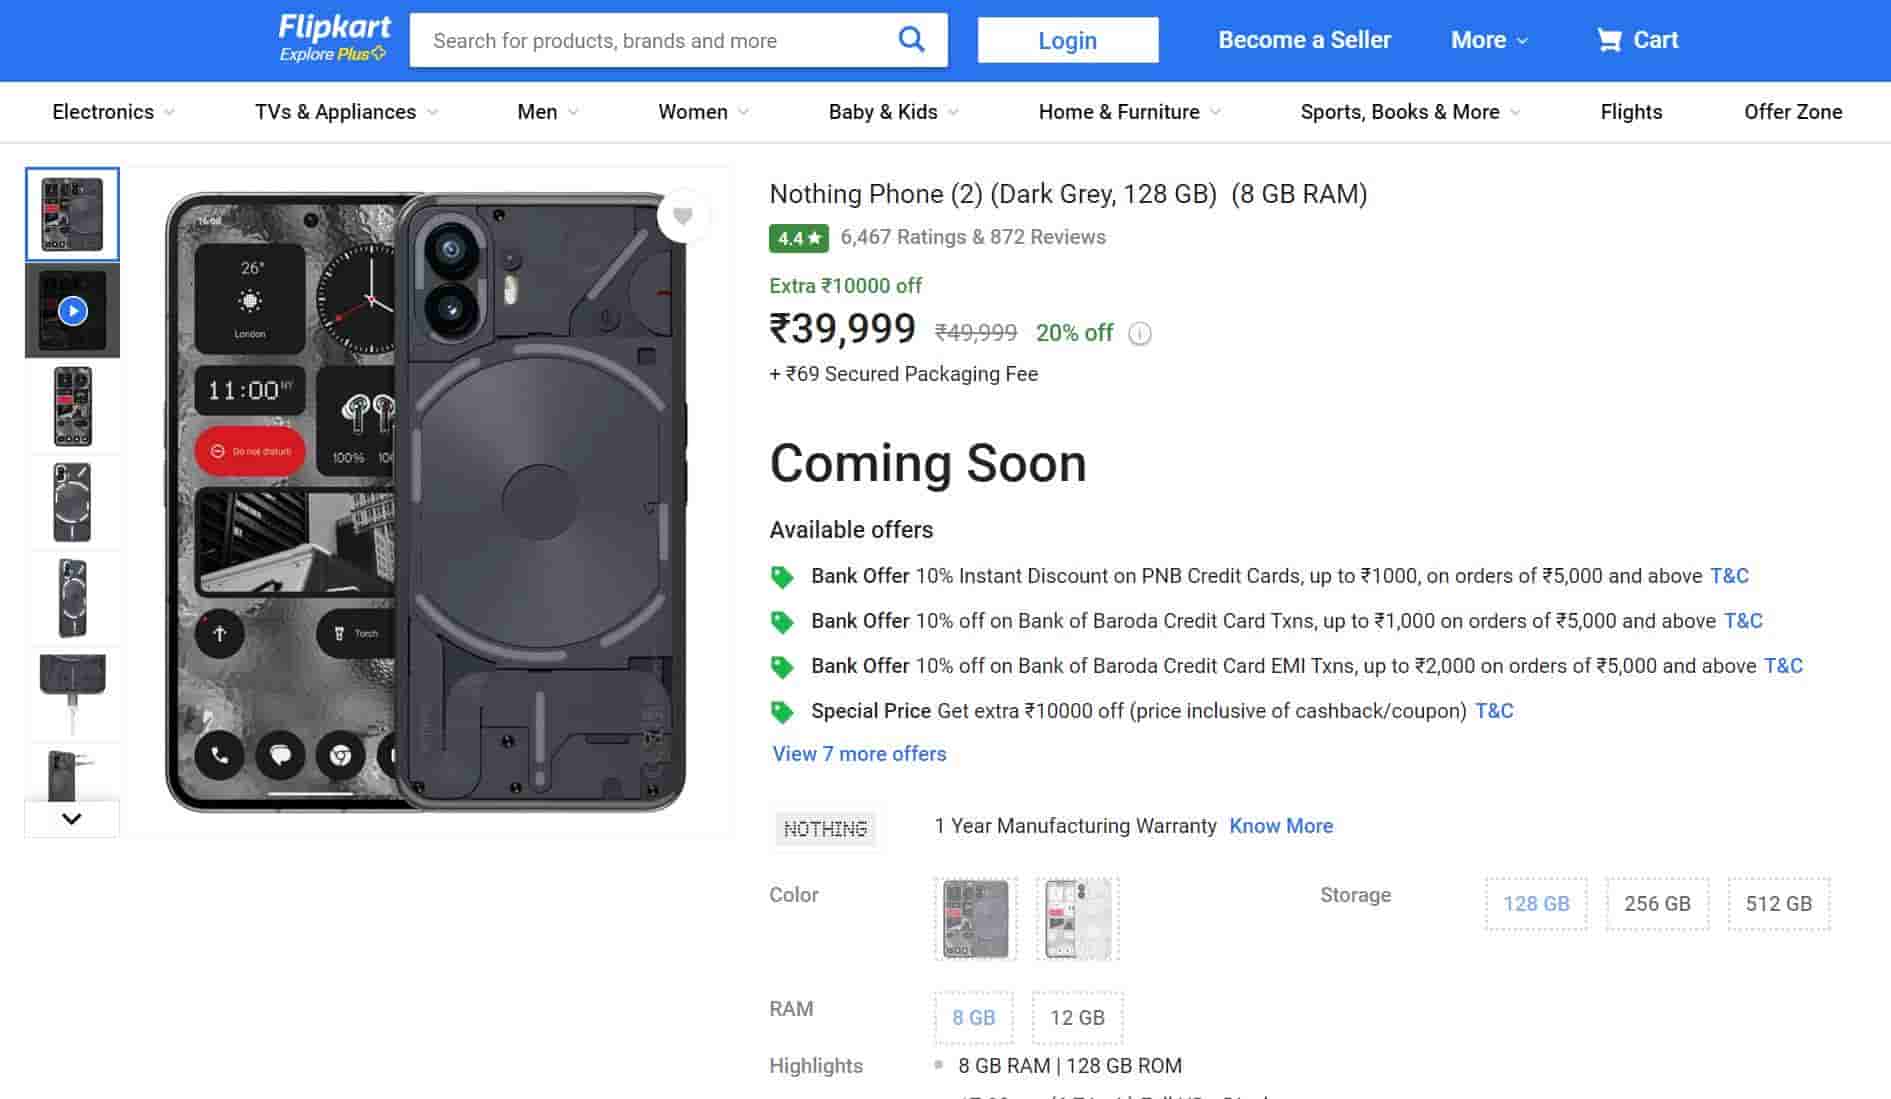Select 256 GB storage option
The height and width of the screenshot is (1099, 1891).
click(x=1657, y=904)
